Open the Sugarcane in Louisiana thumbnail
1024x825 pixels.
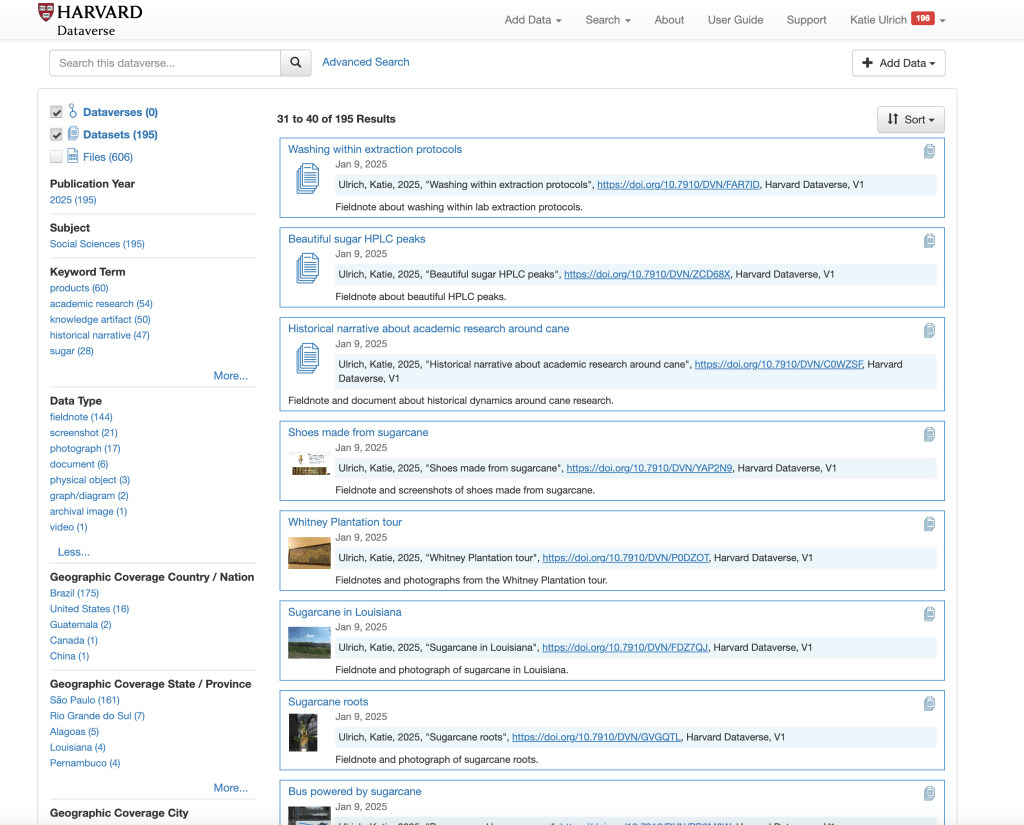point(309,642)
